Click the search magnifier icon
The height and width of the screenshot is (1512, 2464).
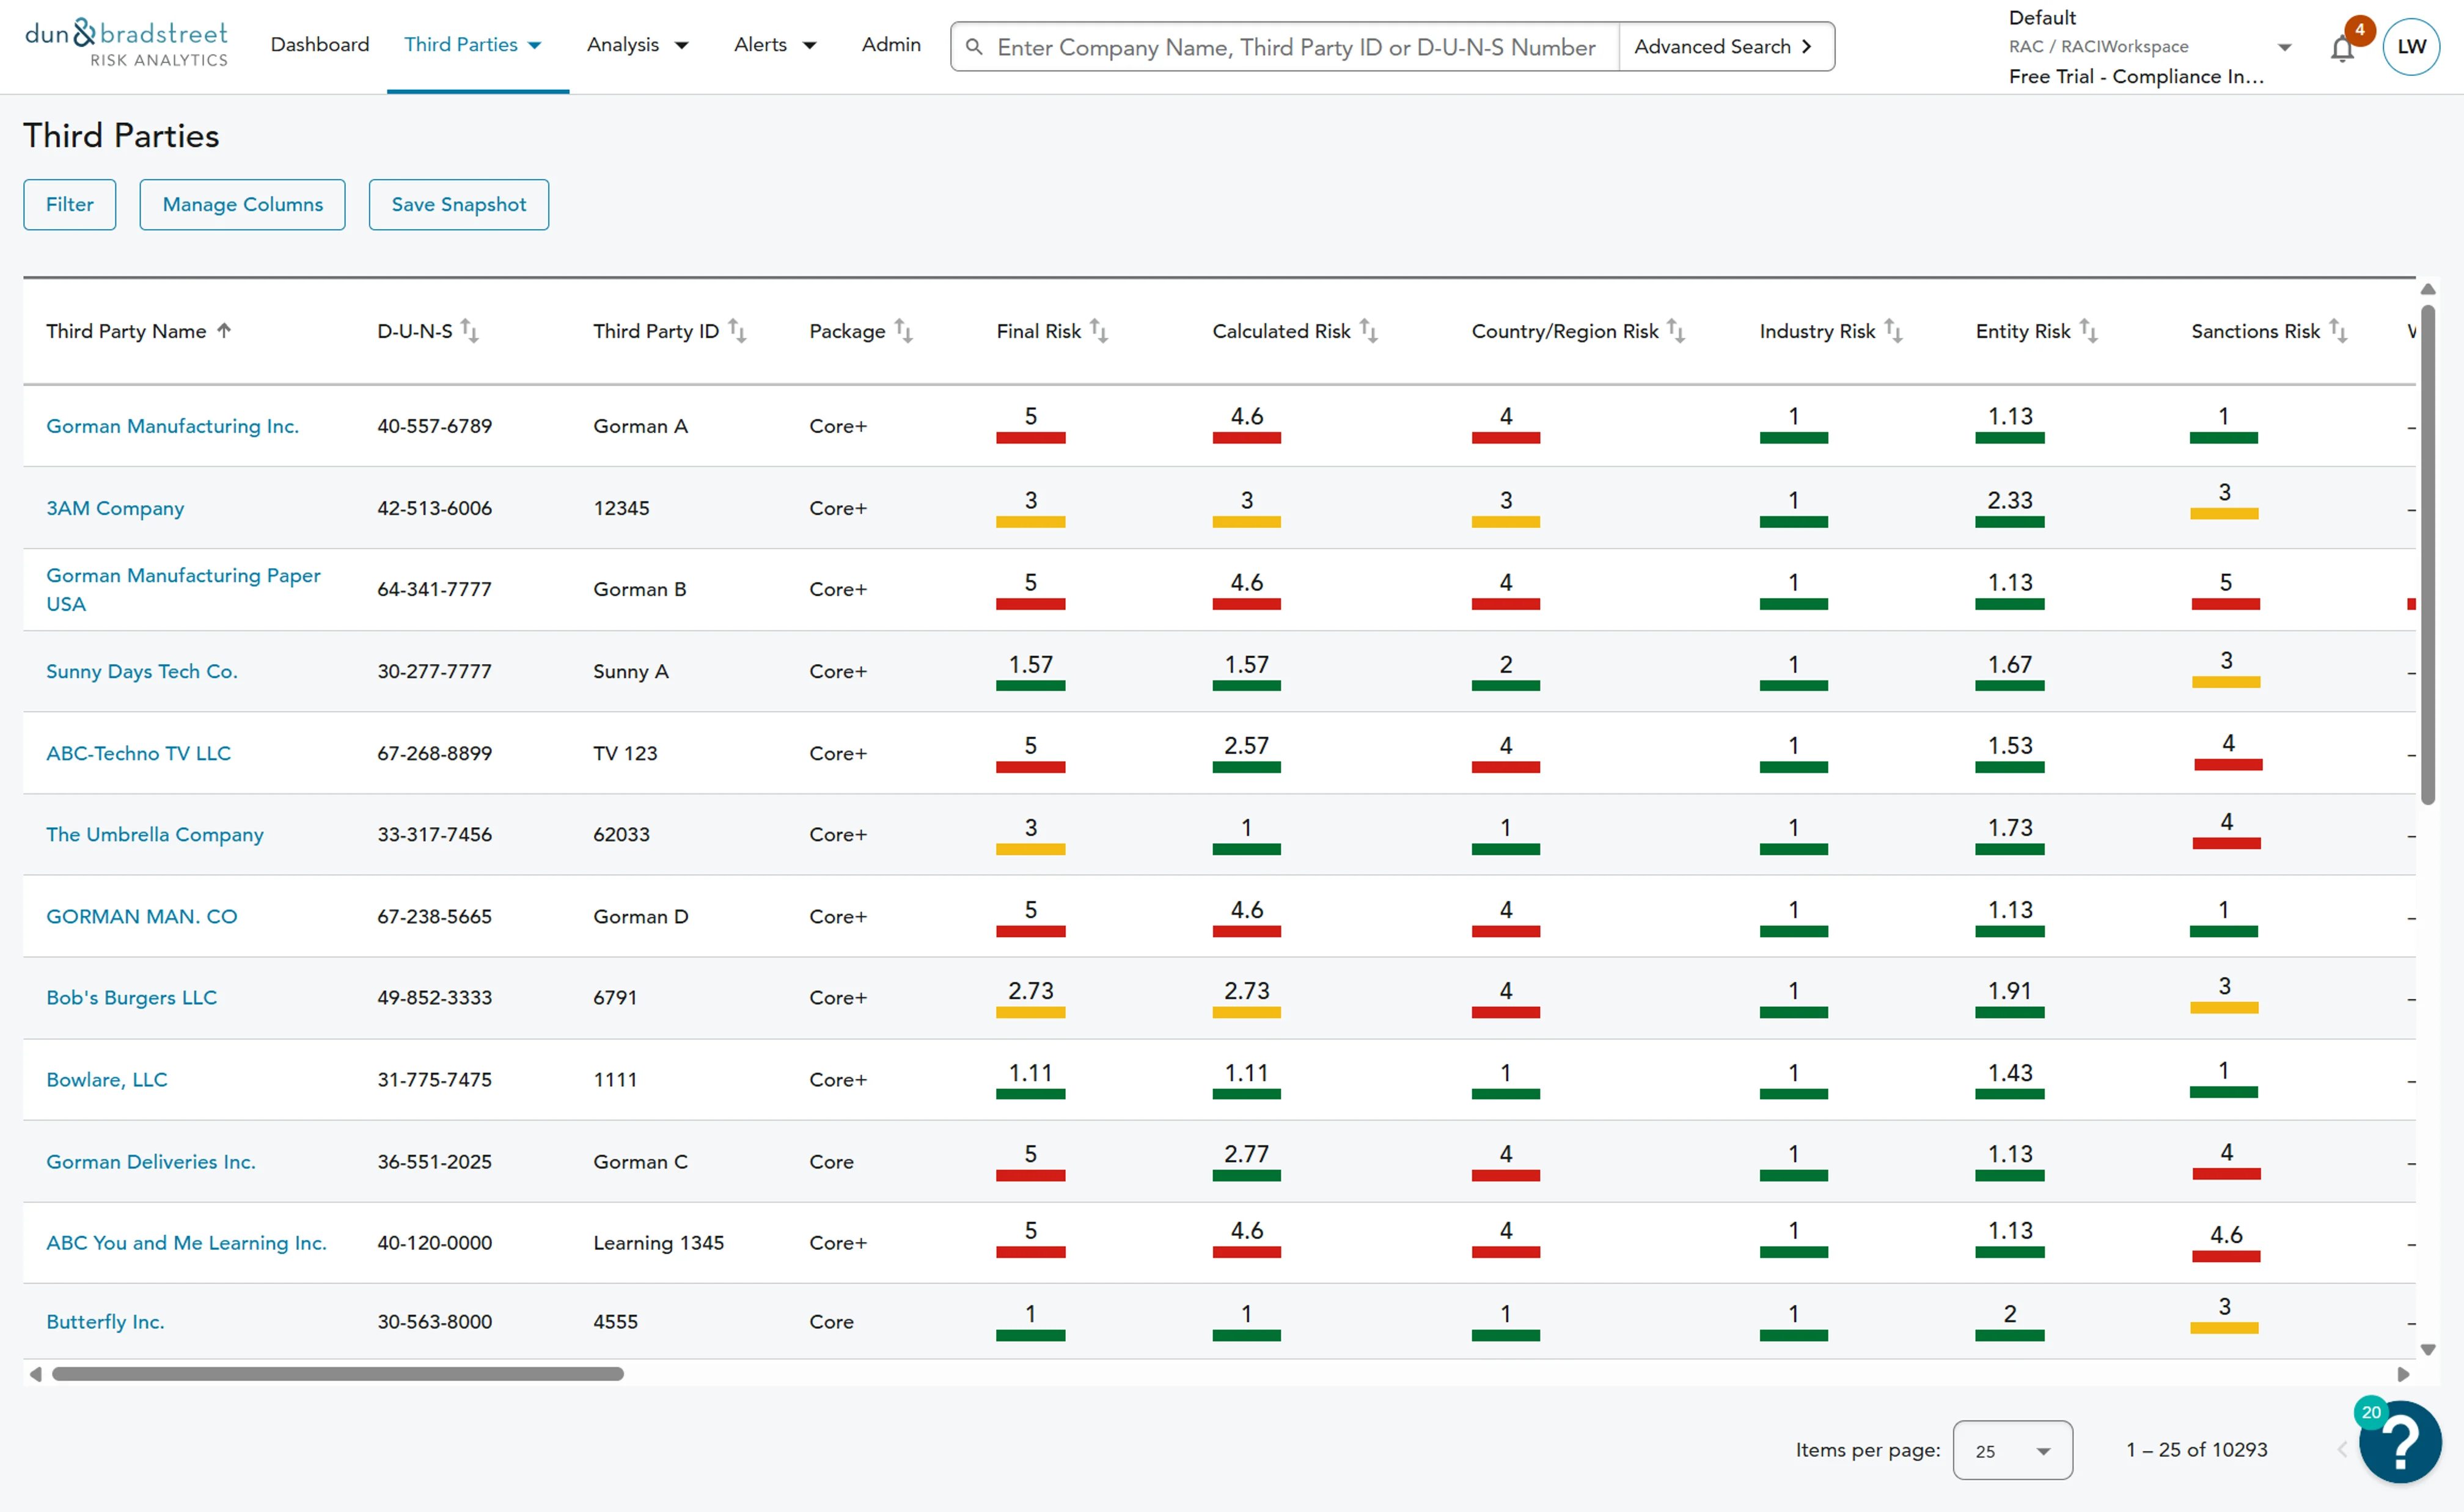point(973,47)
